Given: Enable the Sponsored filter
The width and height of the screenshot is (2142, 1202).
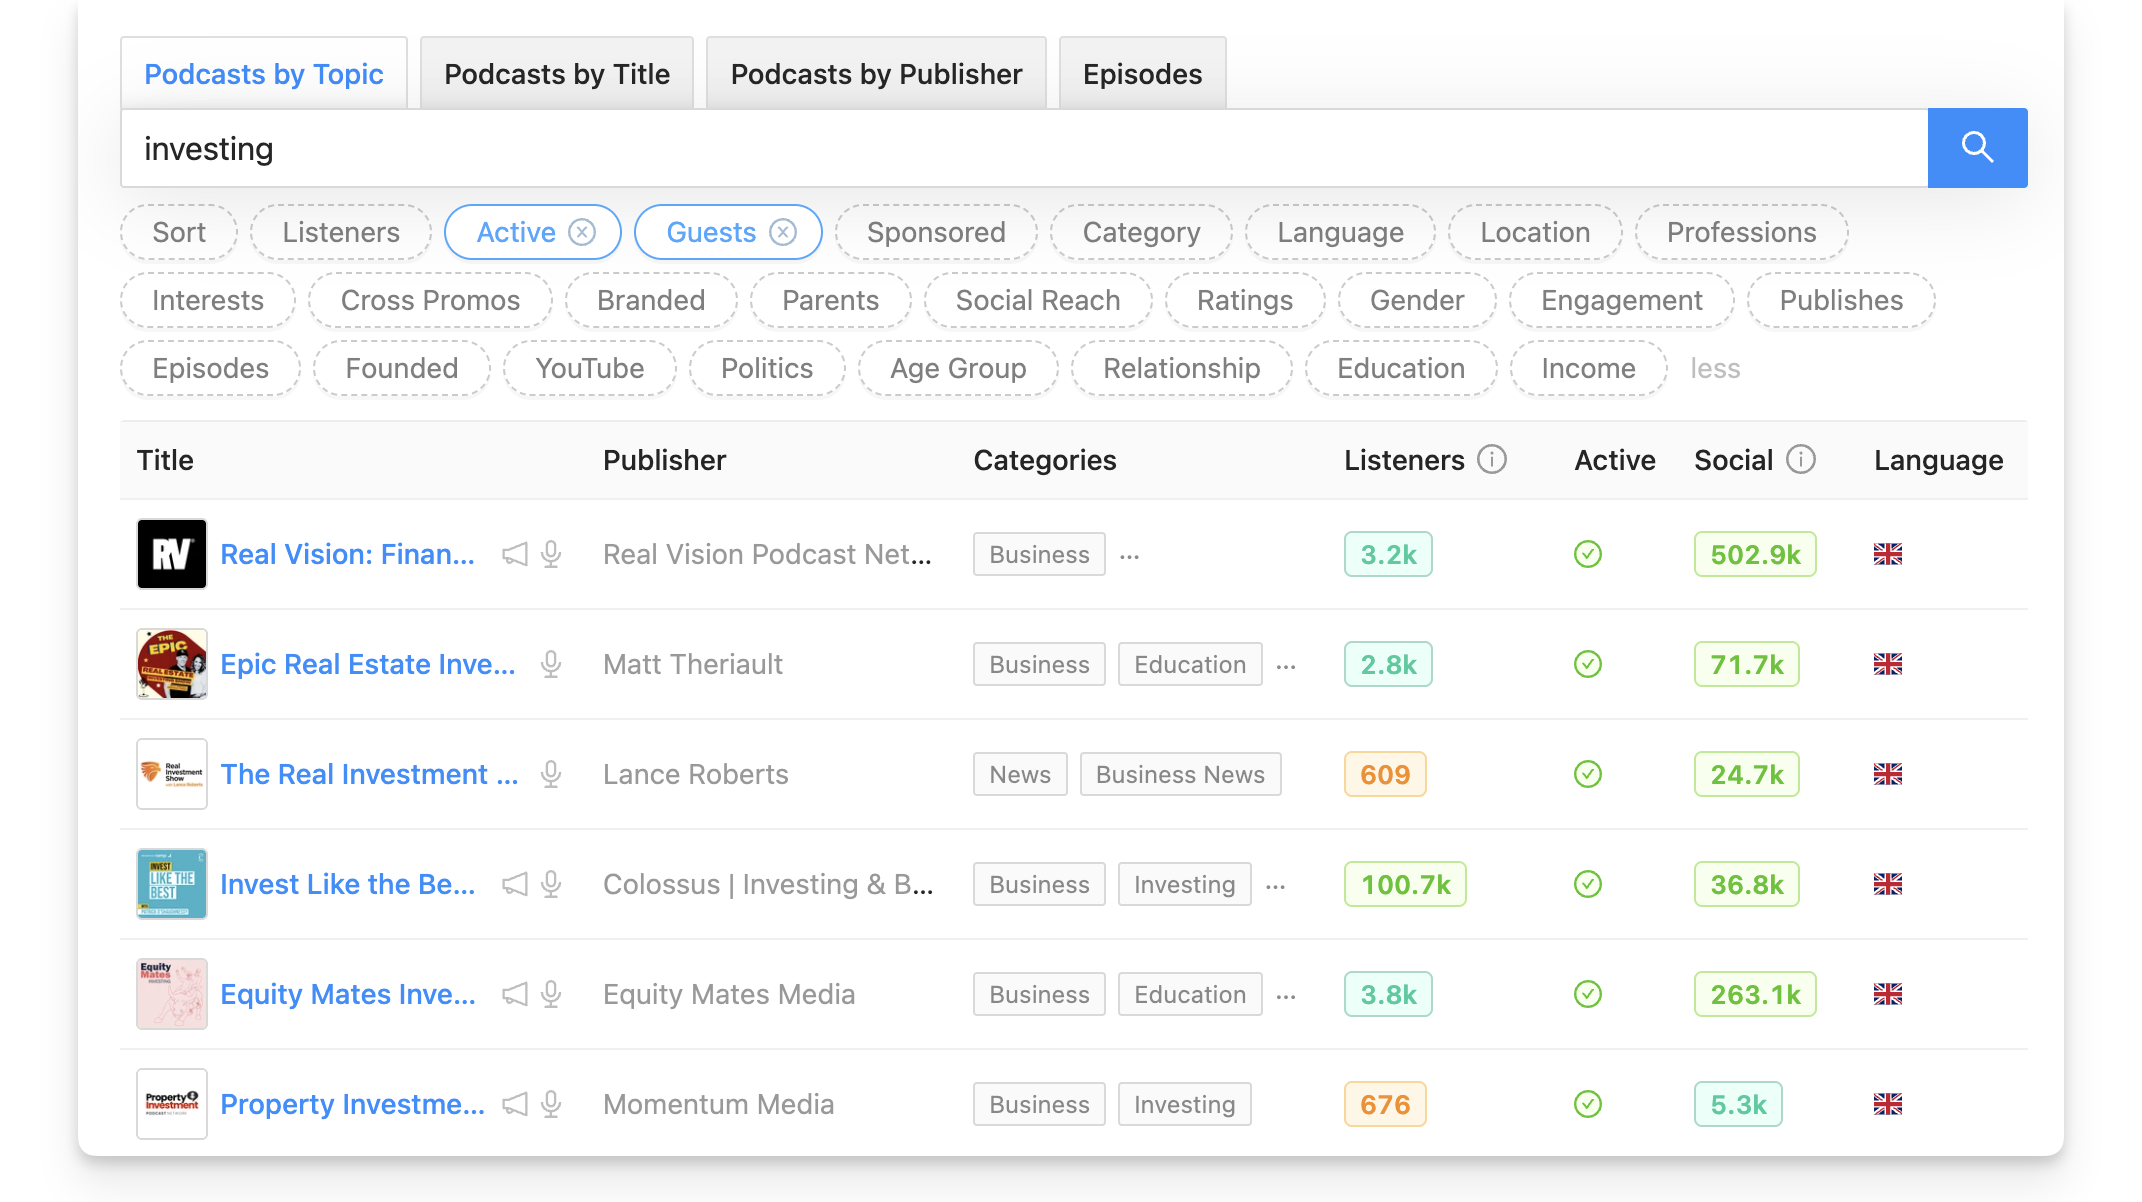Looking at the screenshot, I should tap(936, 231).
